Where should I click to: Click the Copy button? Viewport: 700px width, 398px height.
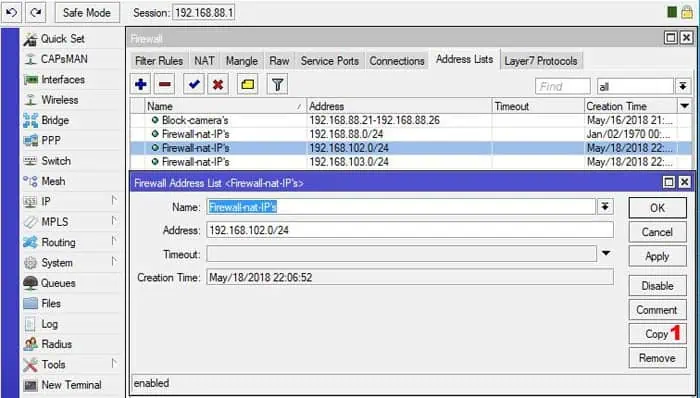pos(658,334)
